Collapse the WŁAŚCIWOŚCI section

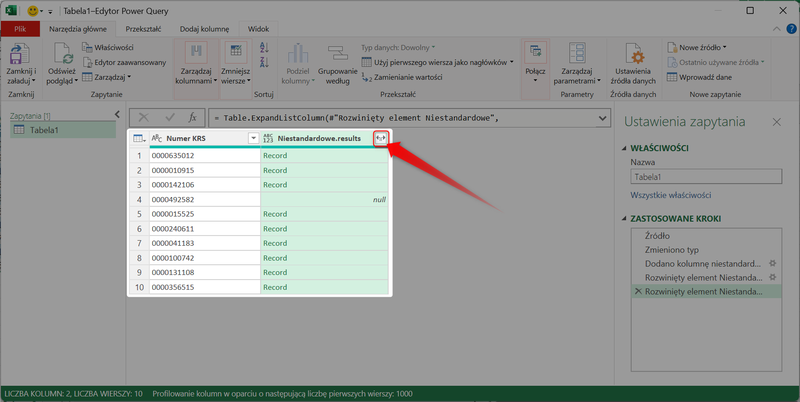click(x=624, y=148)
